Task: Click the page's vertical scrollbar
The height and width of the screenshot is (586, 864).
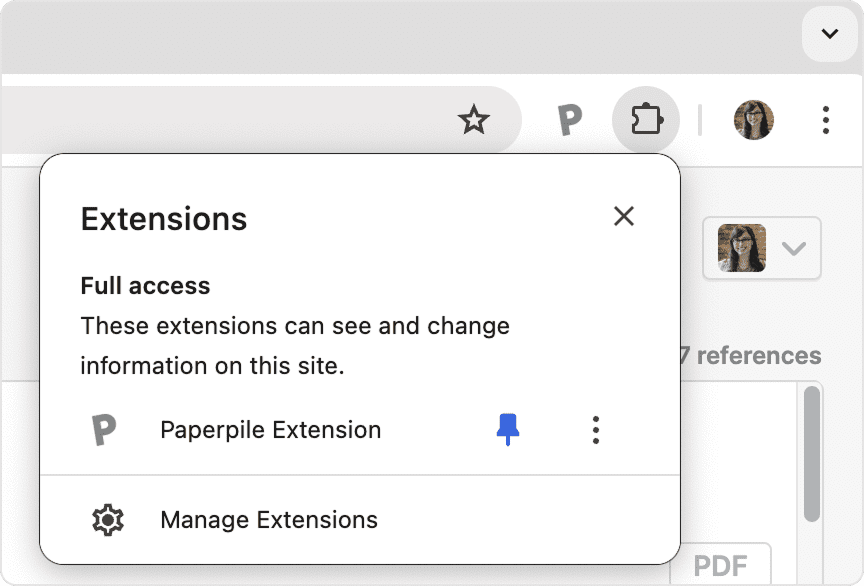Action: pyautogui.click(x=811, y=453)
